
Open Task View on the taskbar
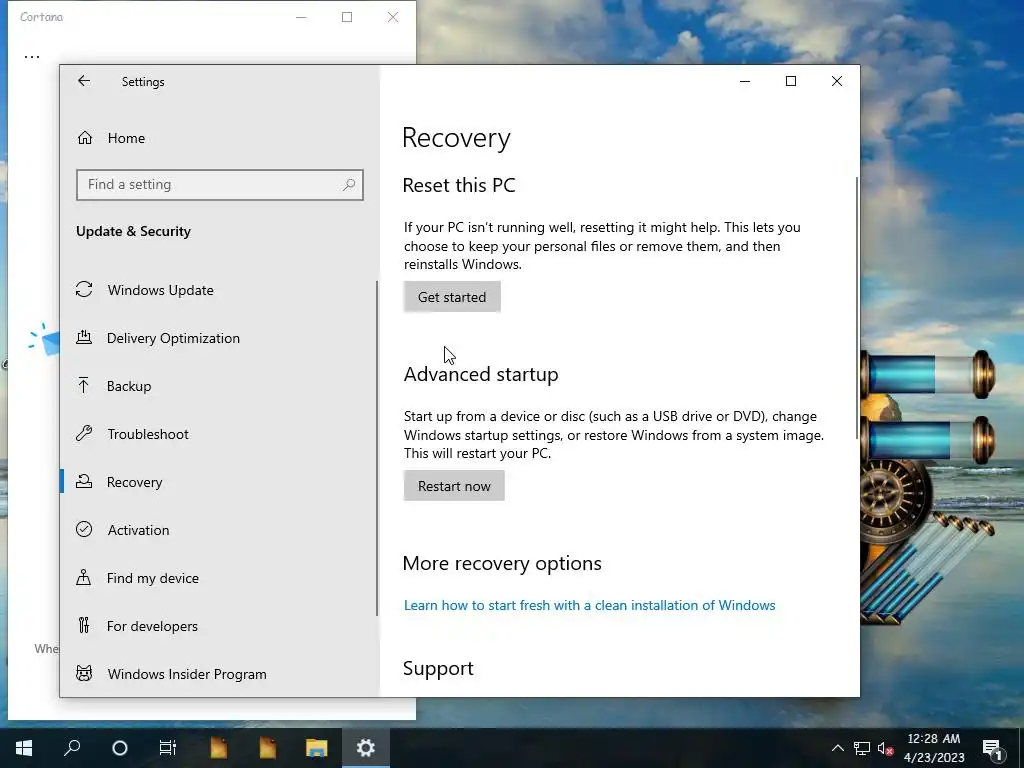(168, 748)
